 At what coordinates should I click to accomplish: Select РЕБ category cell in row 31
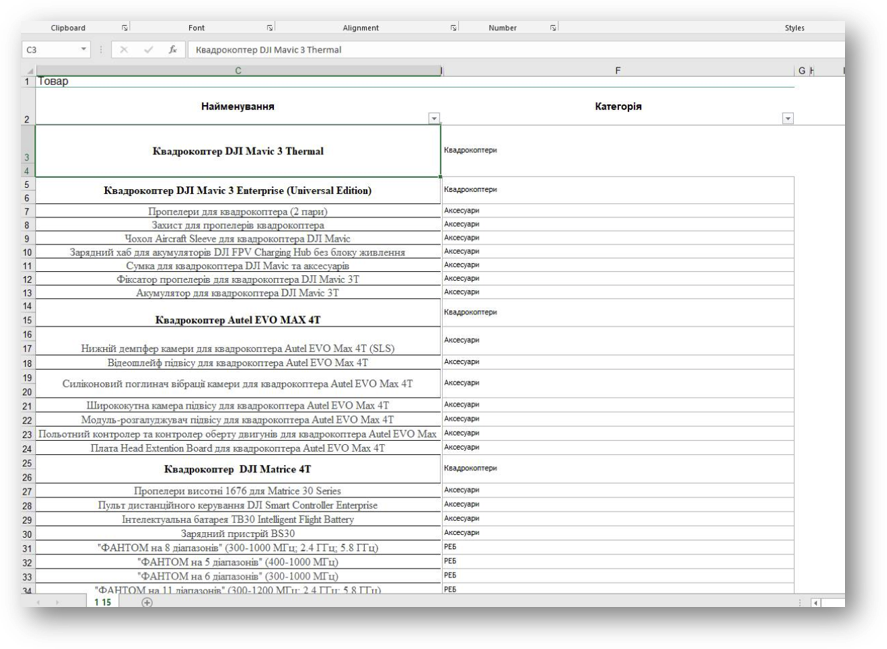[618, 547]
